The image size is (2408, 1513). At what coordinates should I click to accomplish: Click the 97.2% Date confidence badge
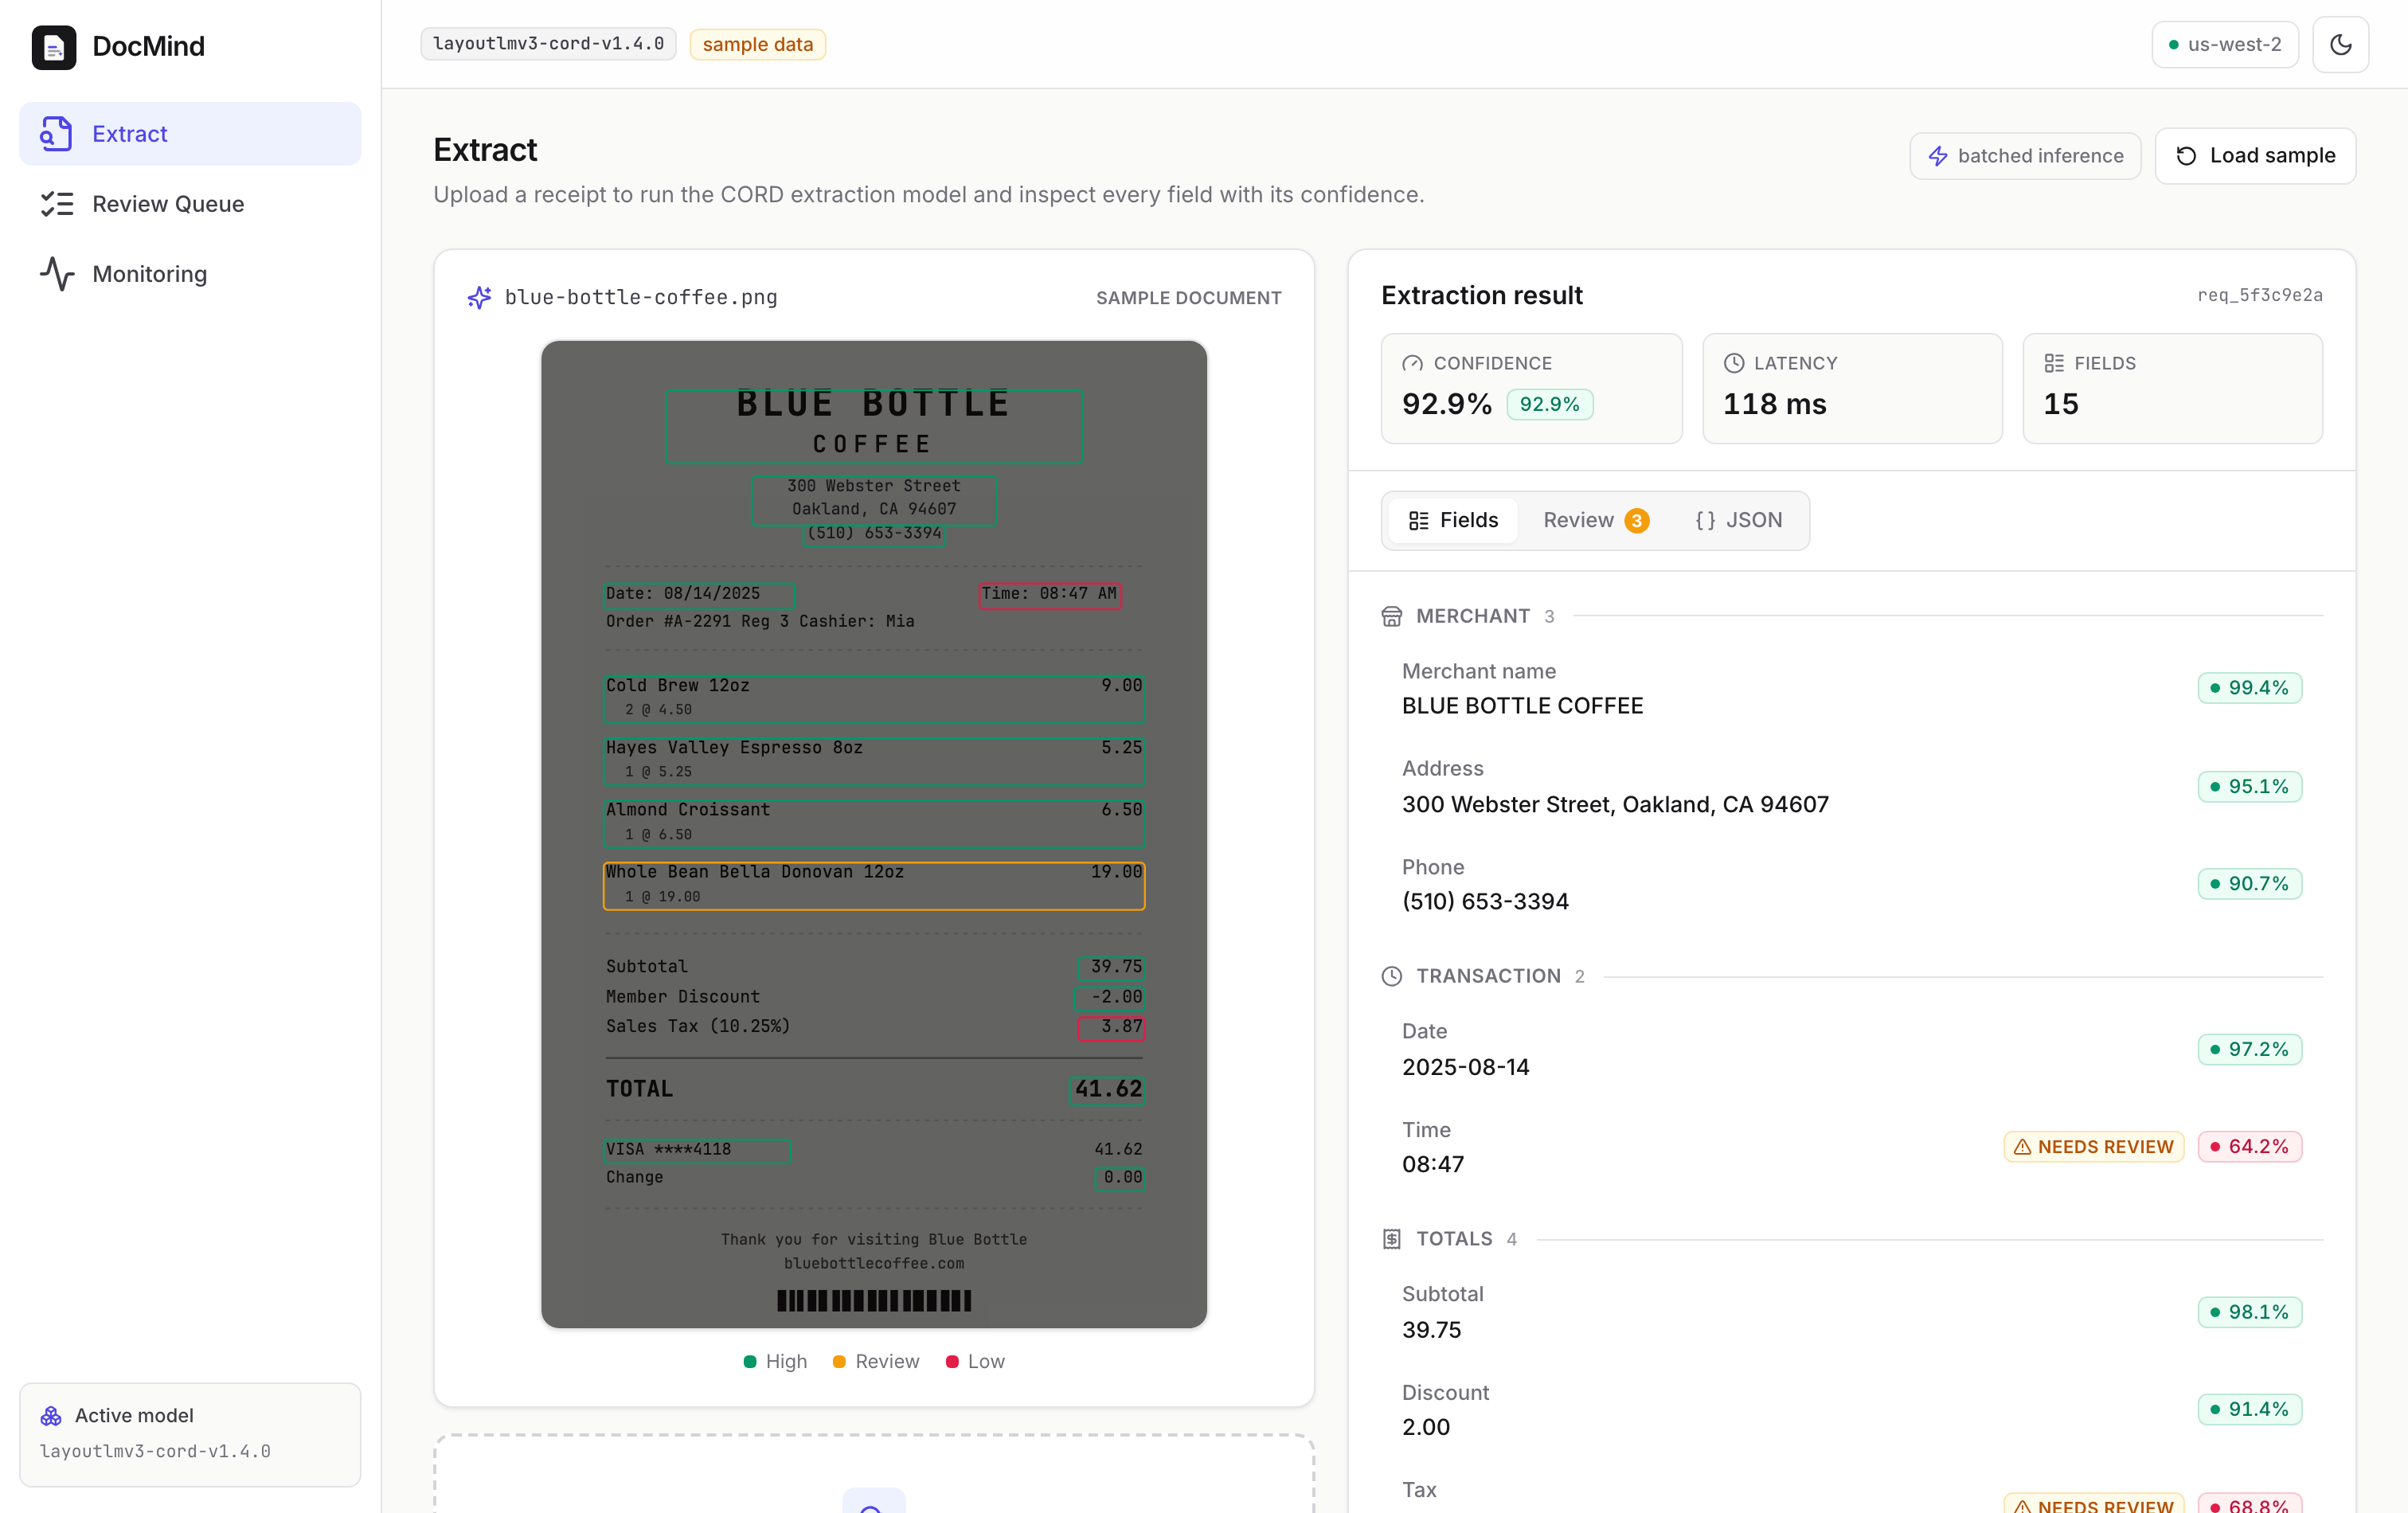2249,1049
